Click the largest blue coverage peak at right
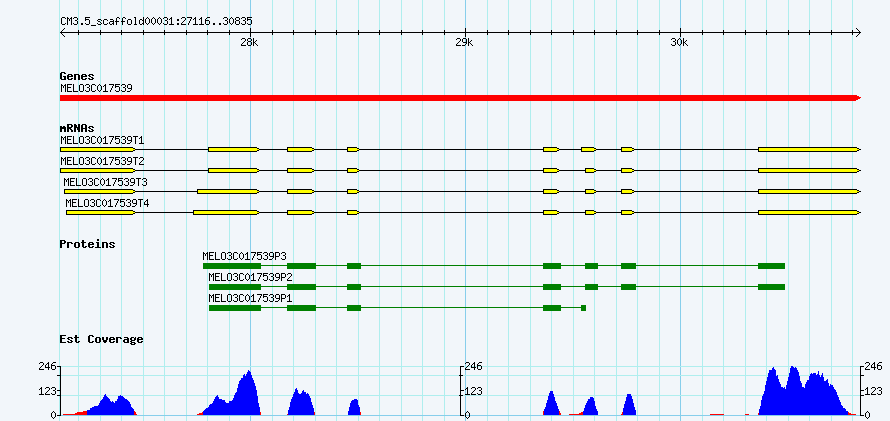 pyautogui.click(x=806, y=391)
